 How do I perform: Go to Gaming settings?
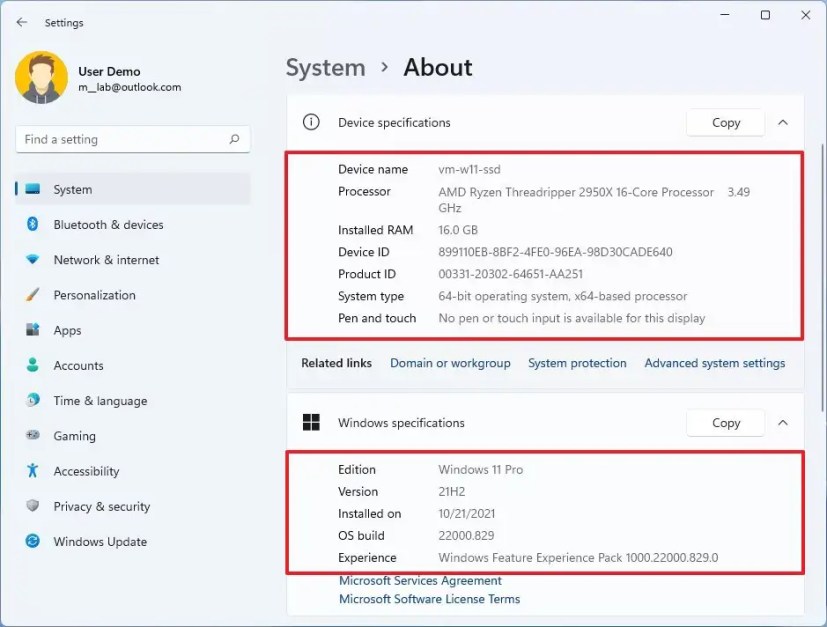pos(133,436)
